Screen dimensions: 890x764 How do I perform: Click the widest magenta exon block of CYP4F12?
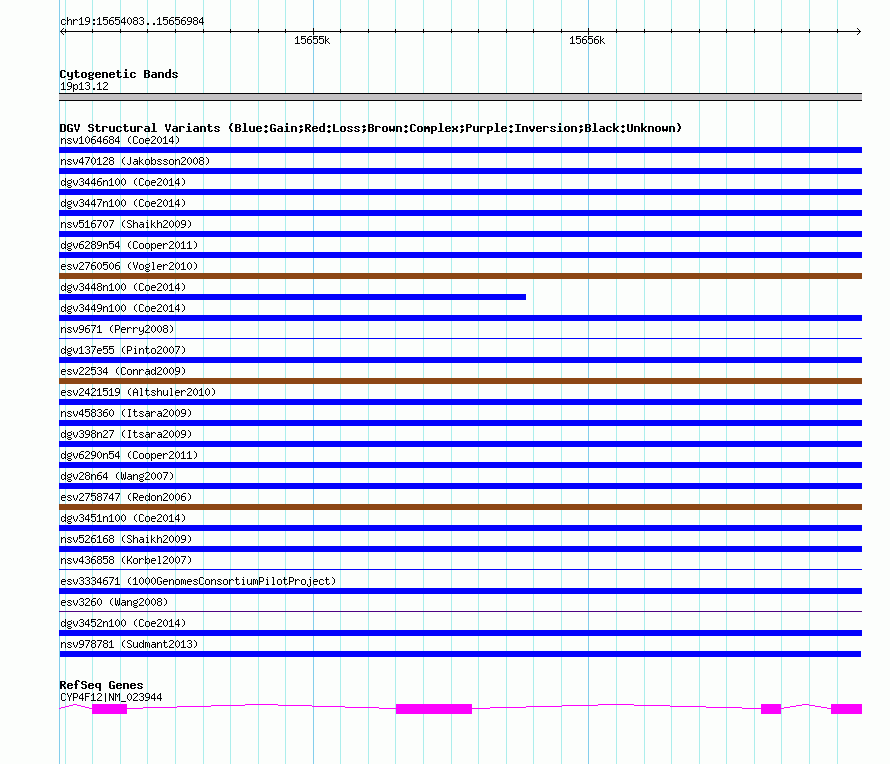tap(434, 709)
